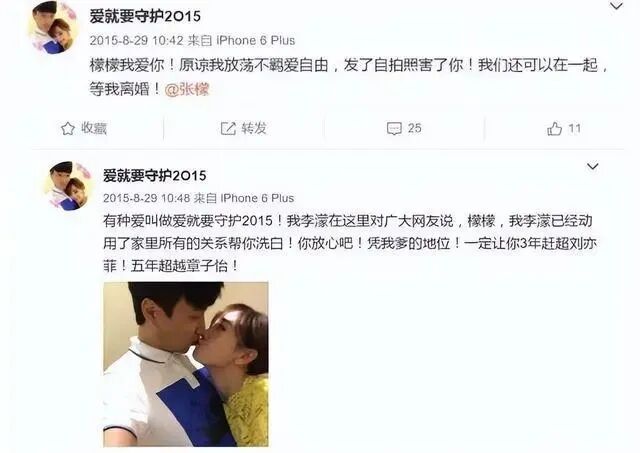This screenshot has width=640, height=453.
Task: Click the like count 11
Action: click(574, 129)
